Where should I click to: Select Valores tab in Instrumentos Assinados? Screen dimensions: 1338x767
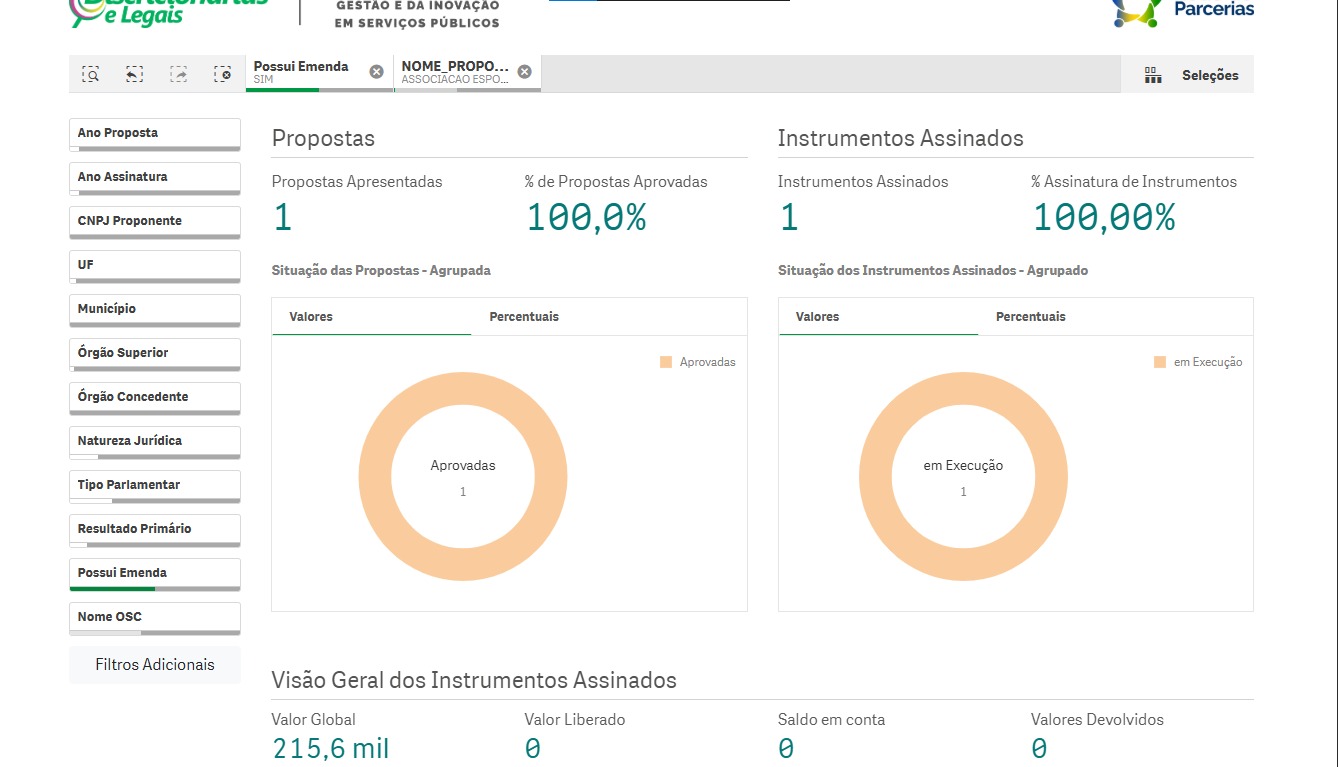point(817,317)
